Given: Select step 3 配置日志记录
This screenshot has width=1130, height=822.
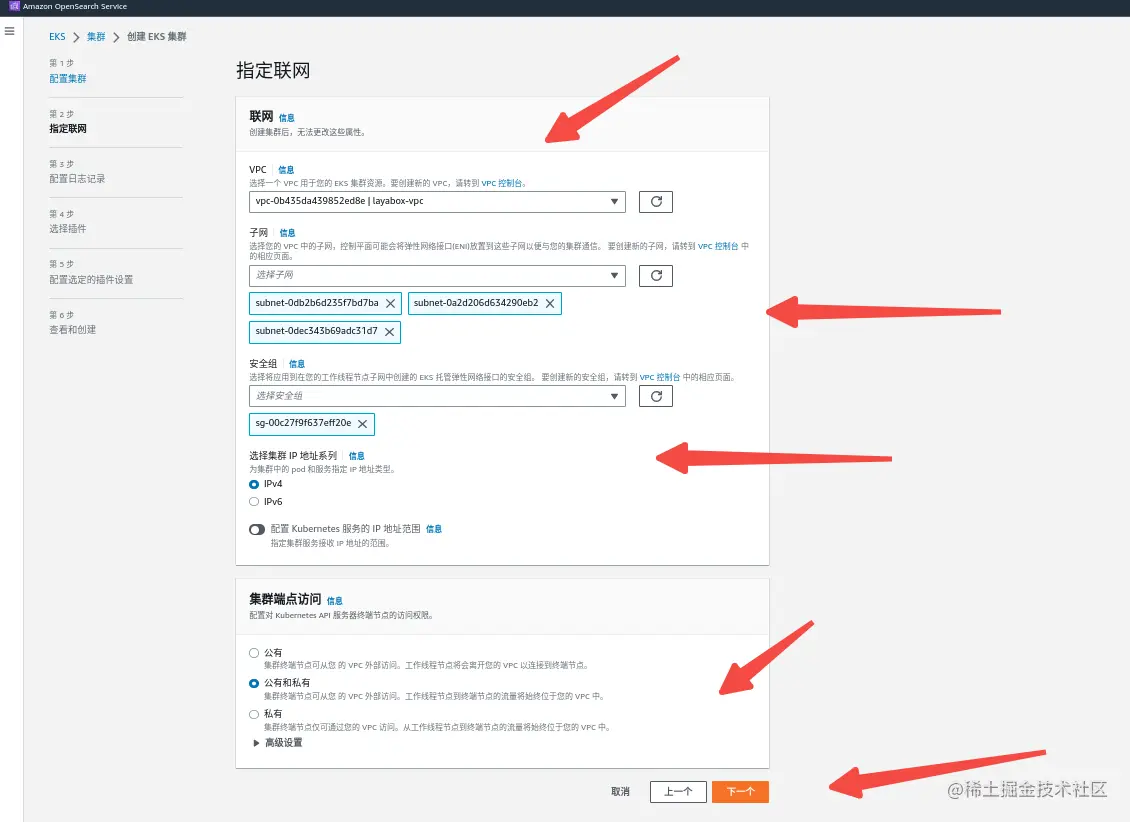Looking at the screenshot, I should [77, 179].
